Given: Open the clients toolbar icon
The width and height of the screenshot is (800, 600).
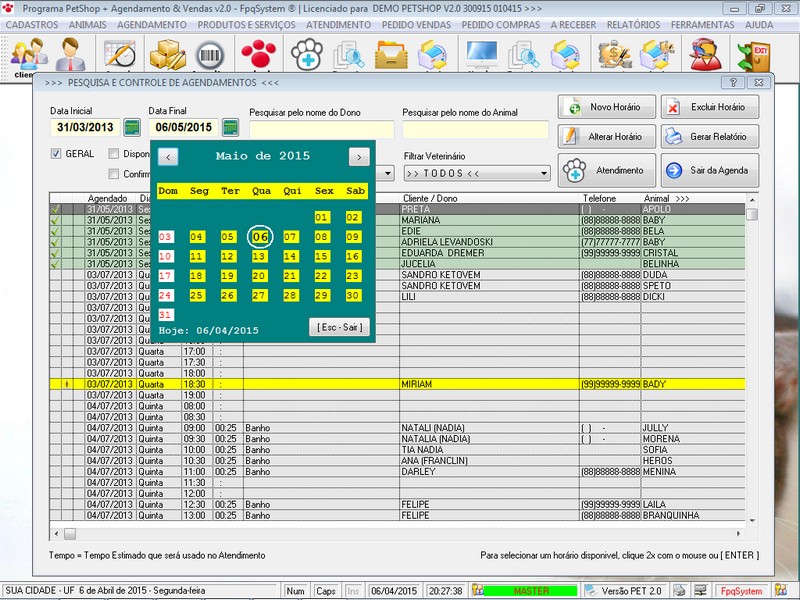Looking at the screenshot, I should pos(29,54).
